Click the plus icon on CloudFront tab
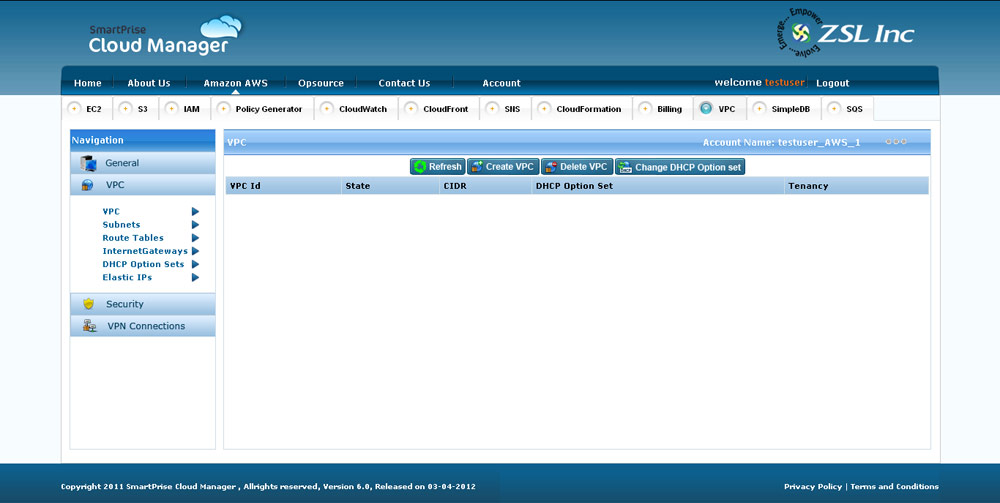 (x=411, y=108)
